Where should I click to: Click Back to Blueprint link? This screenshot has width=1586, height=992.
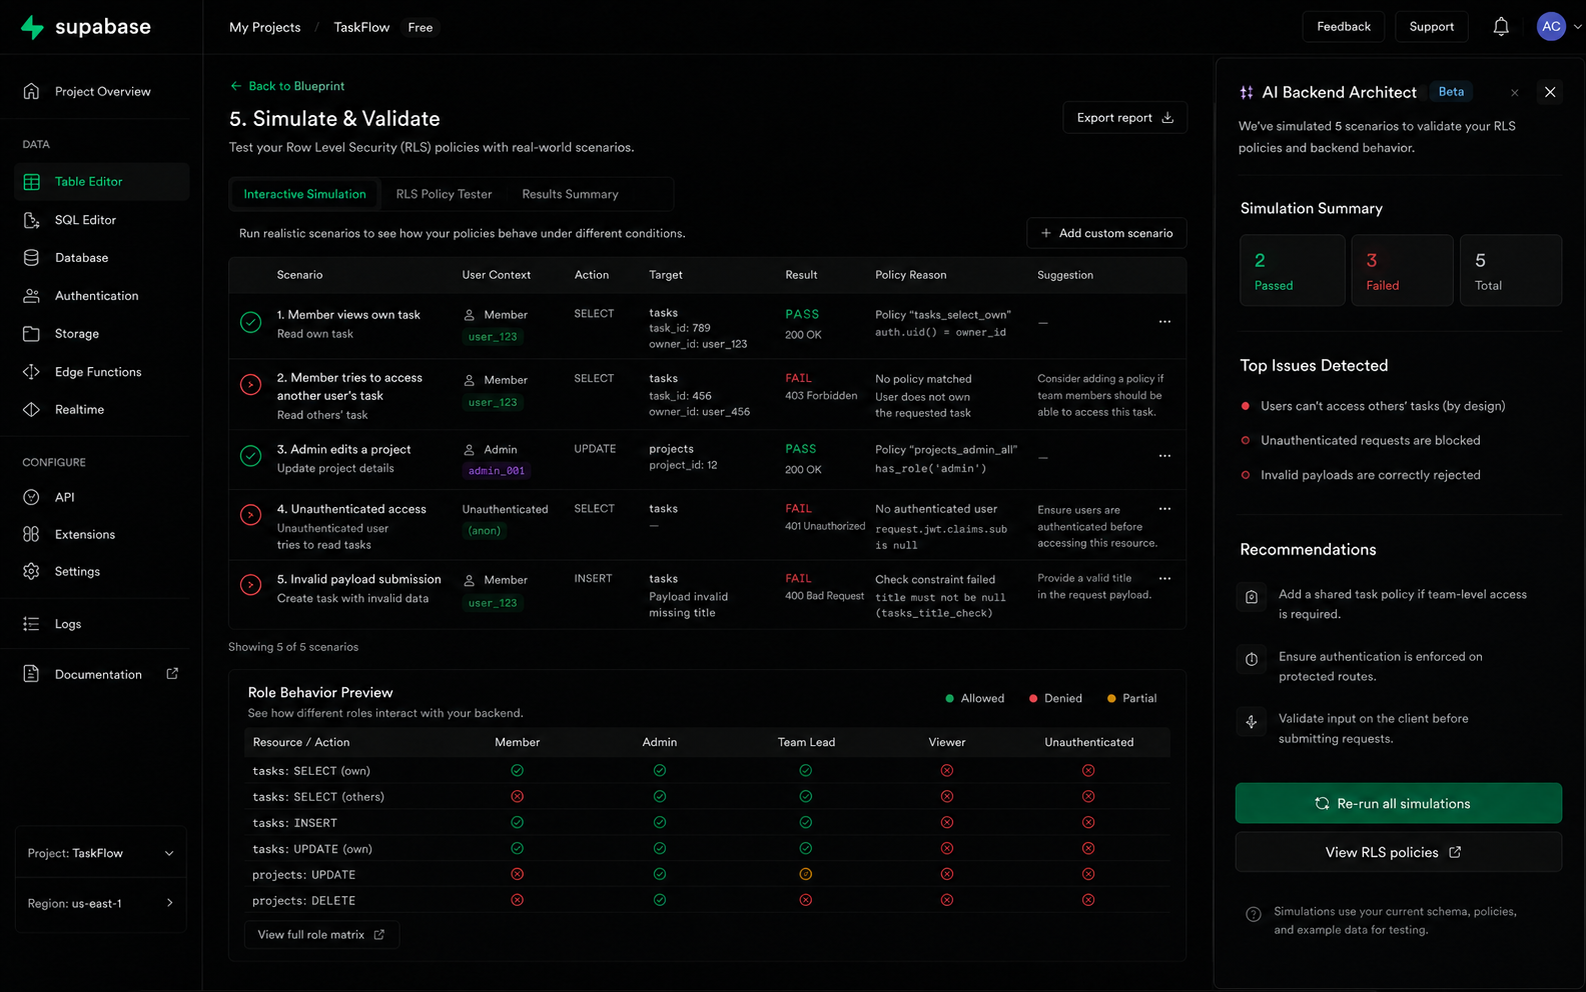coord(287,86)
